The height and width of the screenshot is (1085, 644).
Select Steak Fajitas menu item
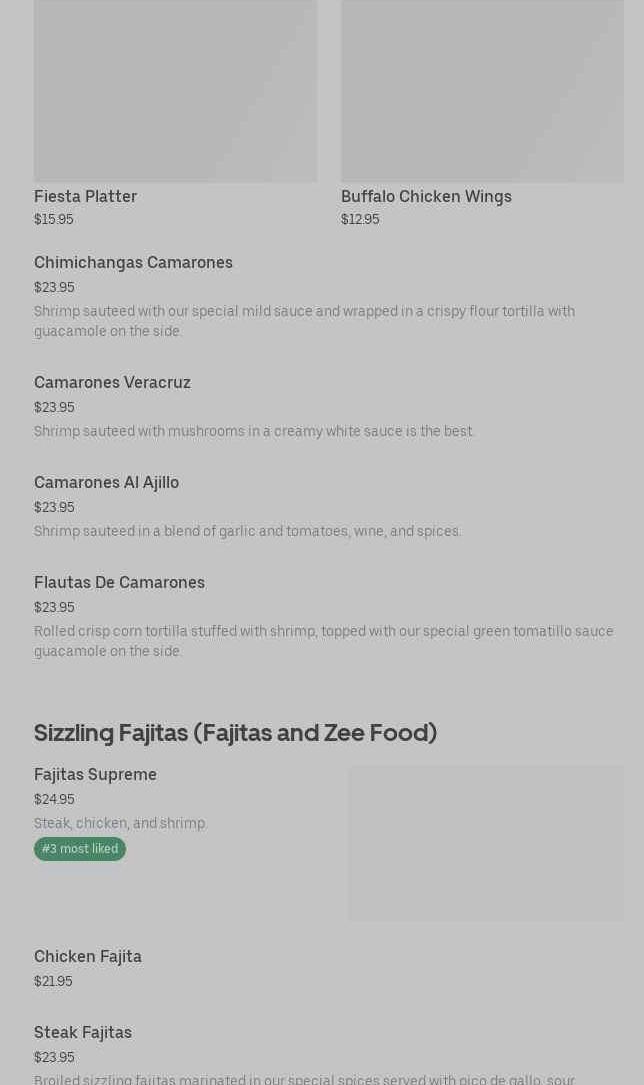pyautogui.click(x=83, y=1032)
